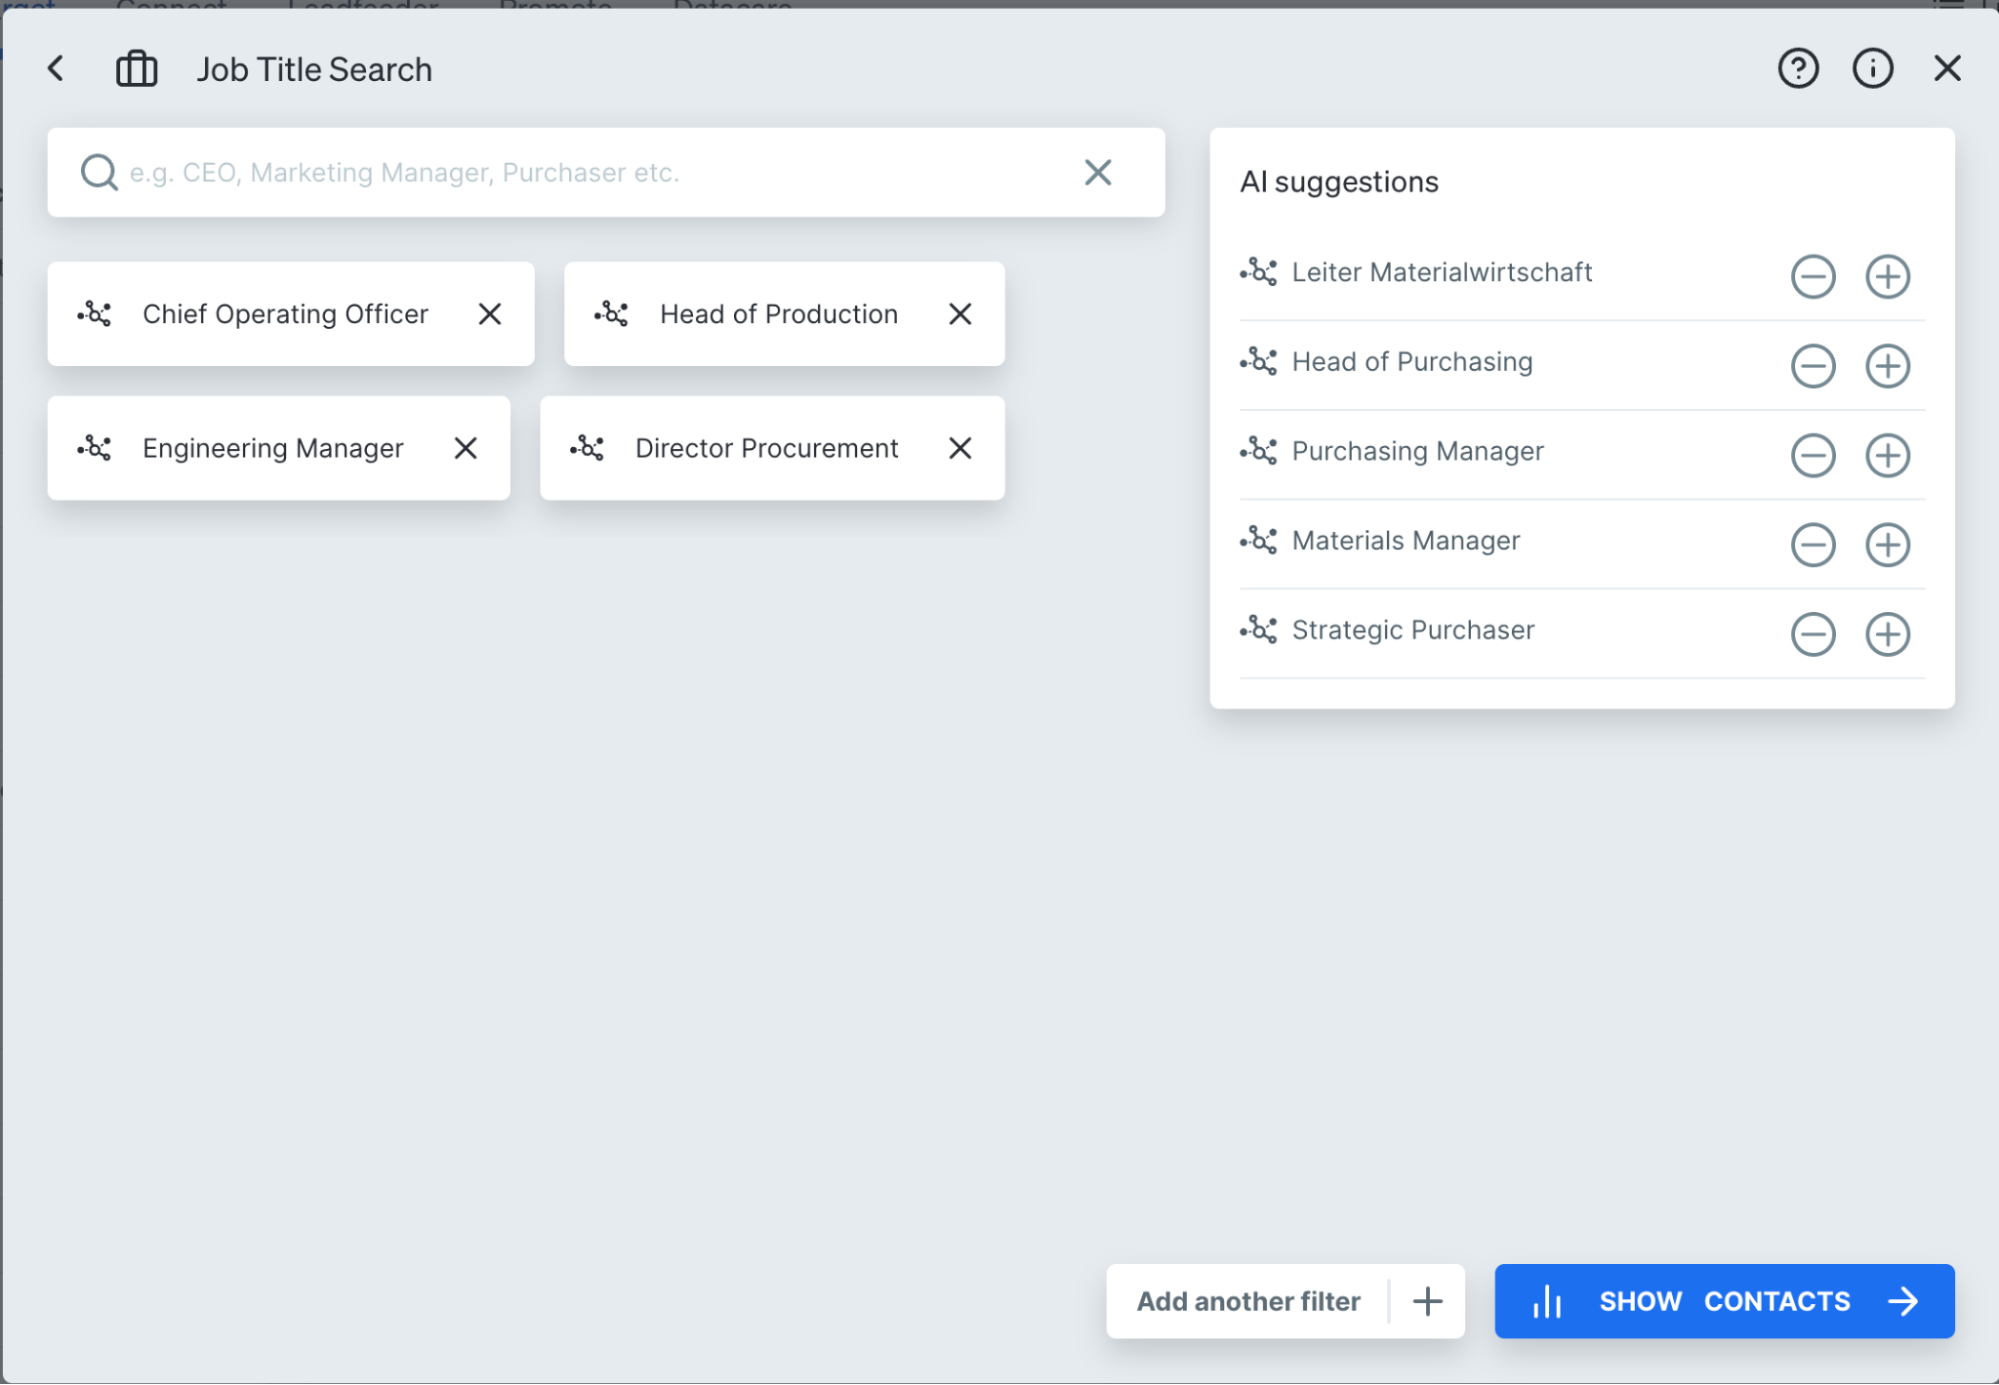Click the briefcase icon next to Job Title Search
1999x1385 pixels.
136,68
